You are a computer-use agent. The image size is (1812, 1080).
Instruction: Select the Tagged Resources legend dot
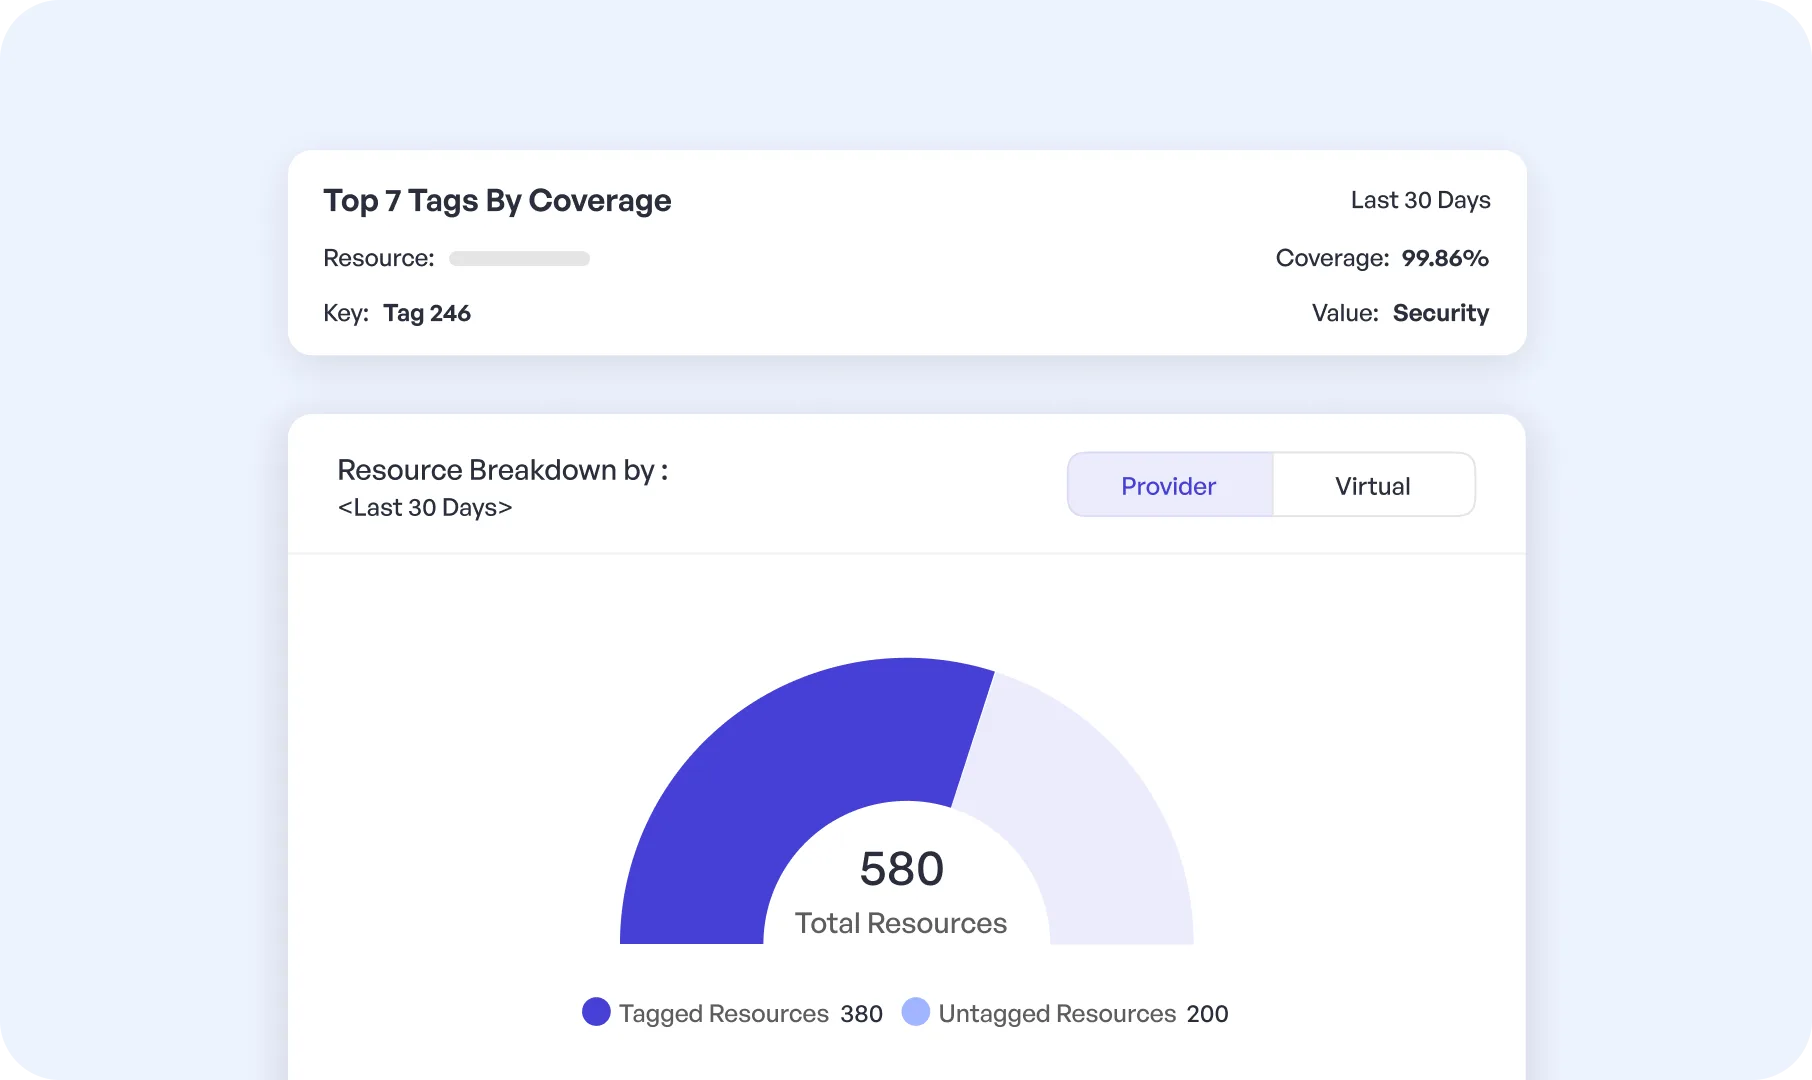click(x=596, y=1012)
